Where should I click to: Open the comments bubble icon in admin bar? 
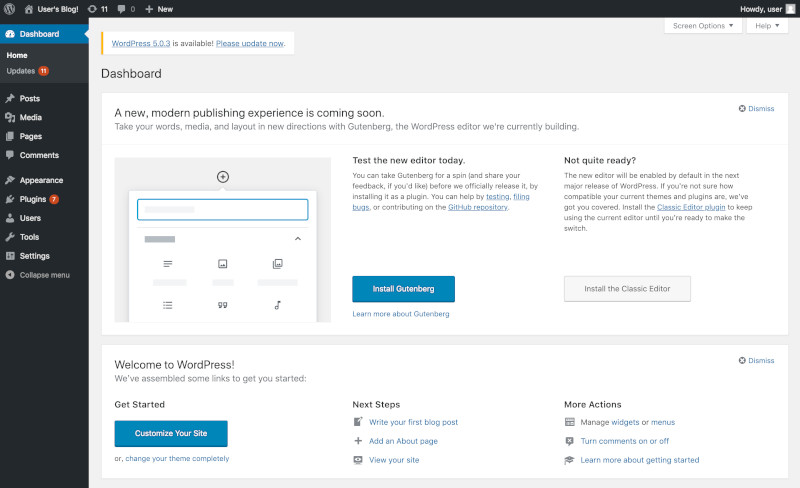[121, 9]
